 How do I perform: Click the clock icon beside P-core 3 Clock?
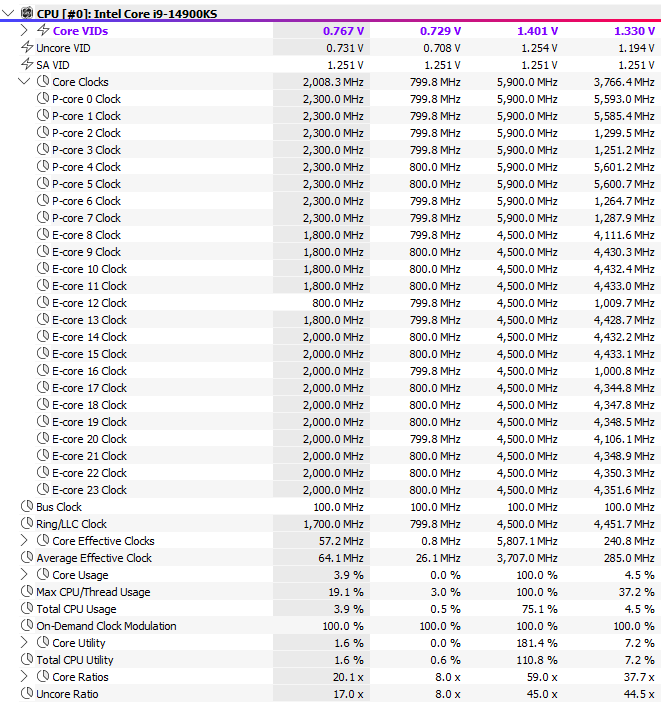(43, 149)
